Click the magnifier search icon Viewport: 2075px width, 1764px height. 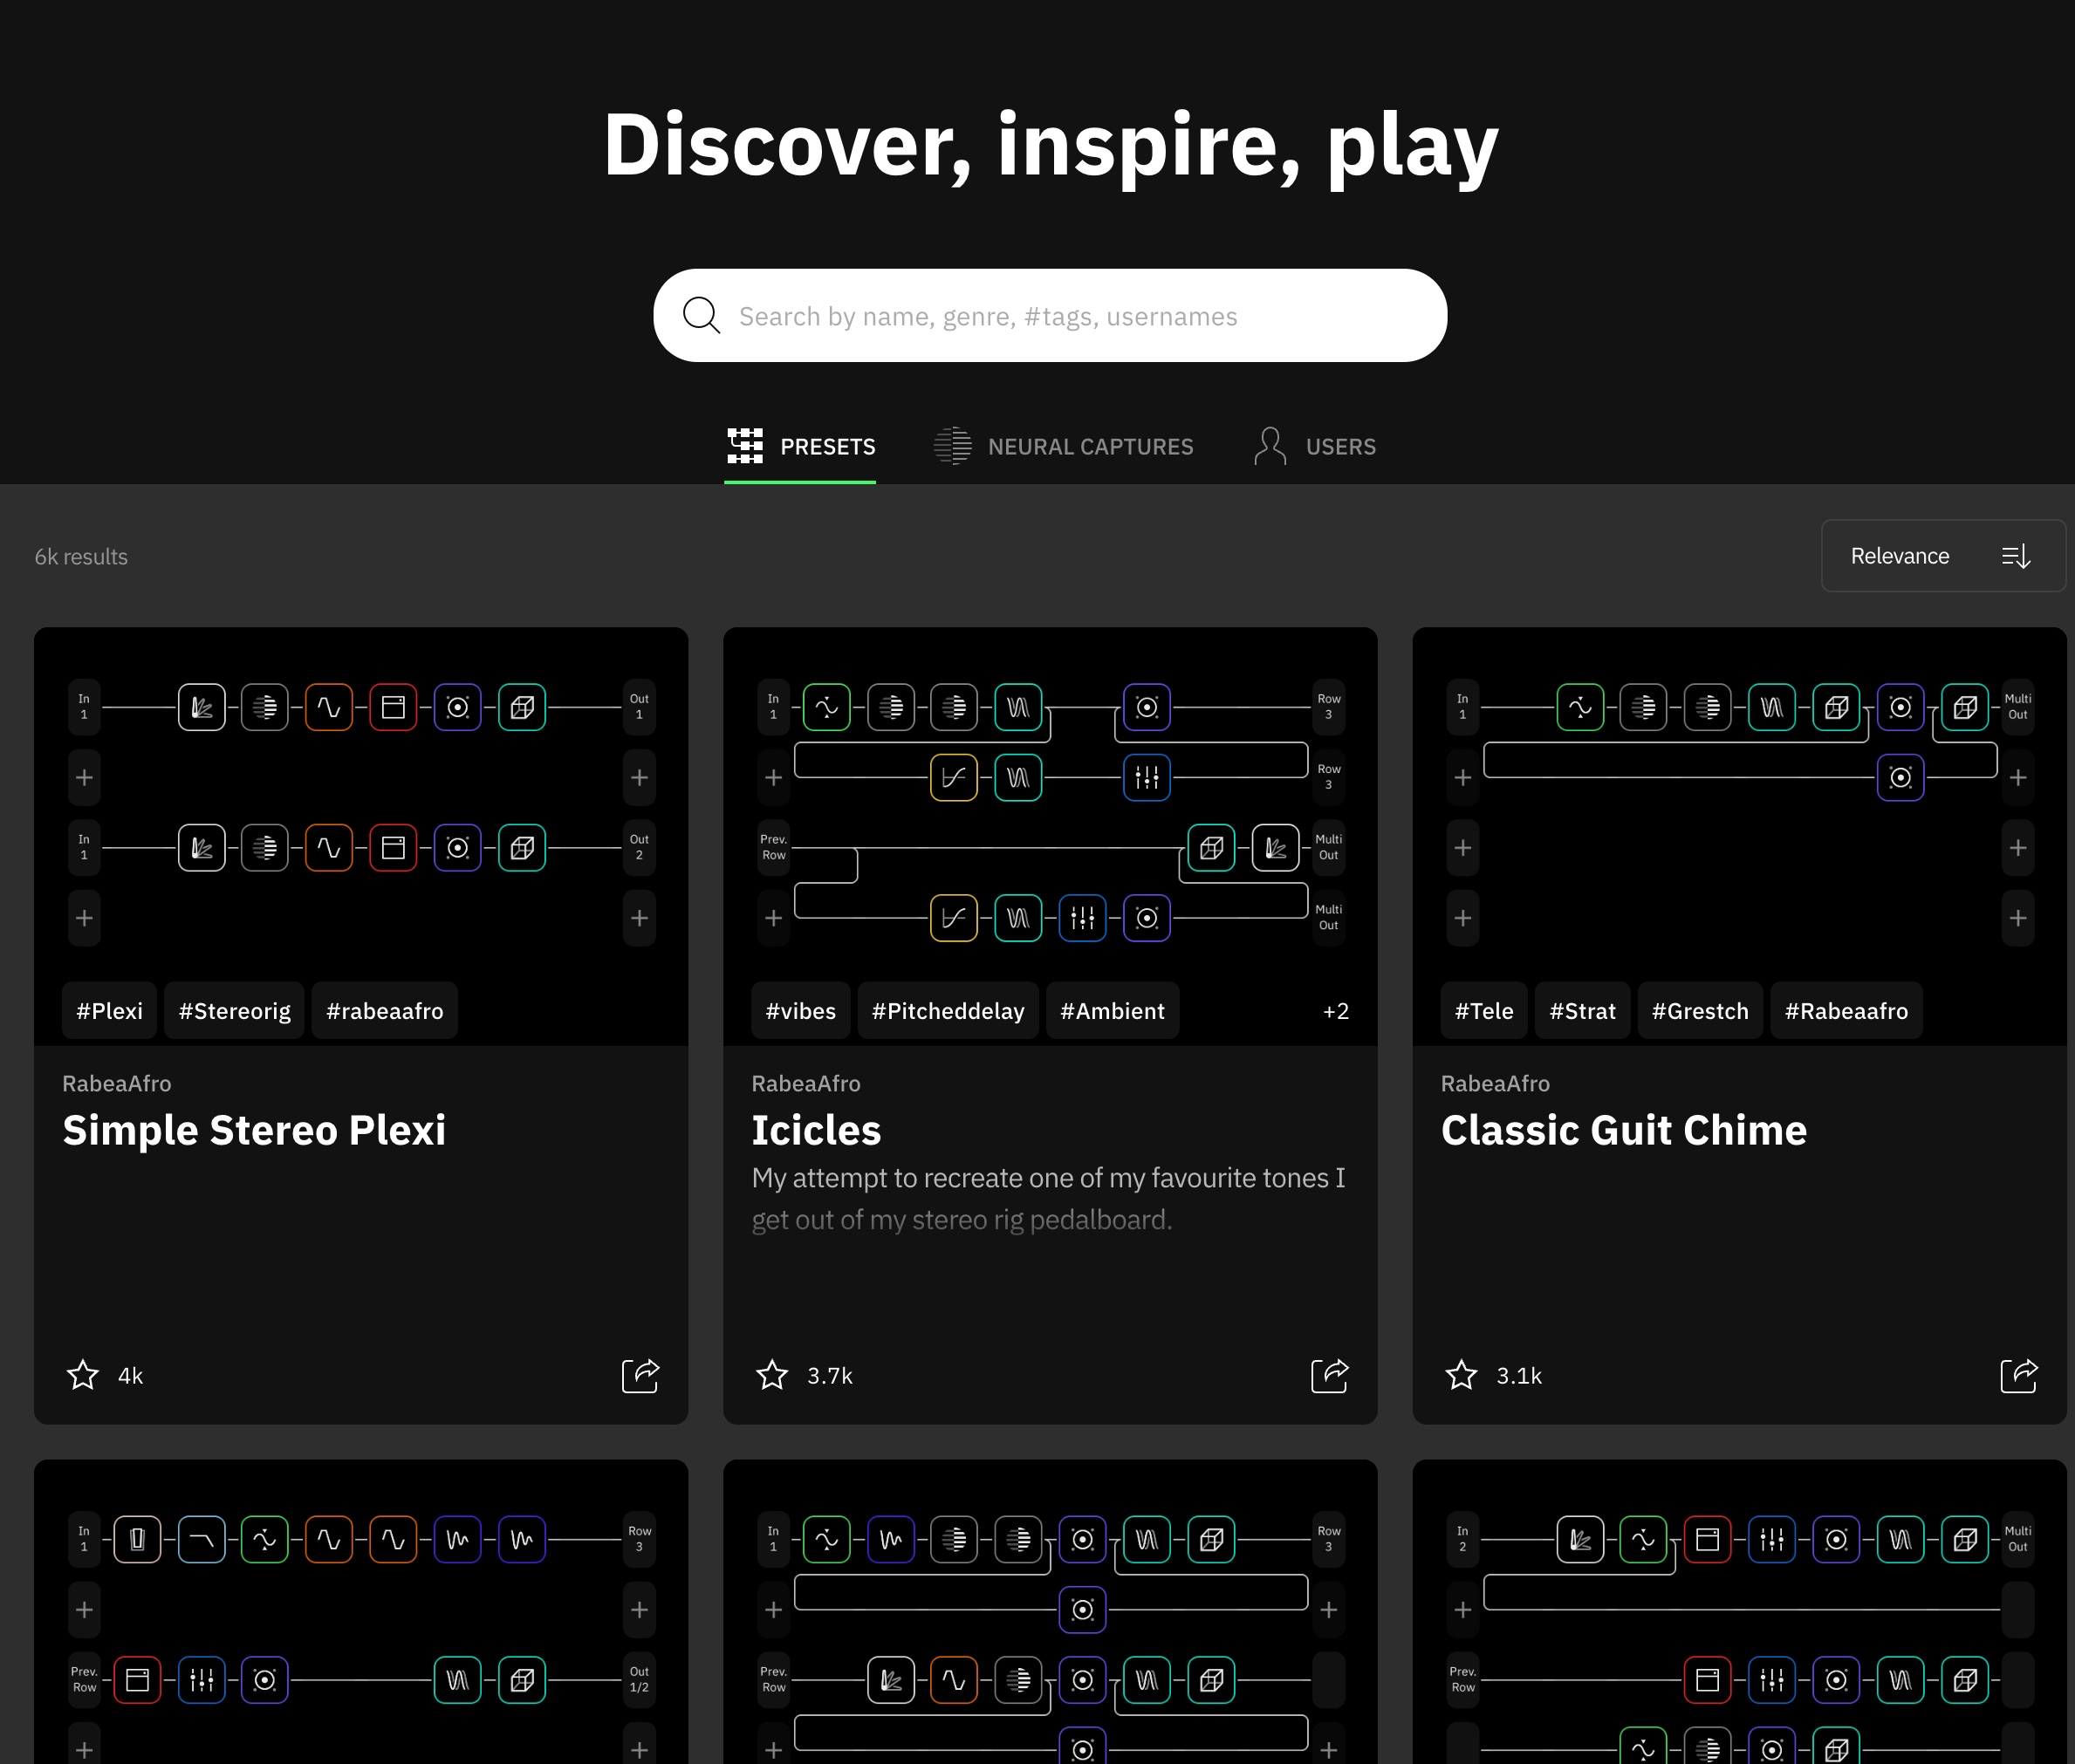(x=701, y=316)
